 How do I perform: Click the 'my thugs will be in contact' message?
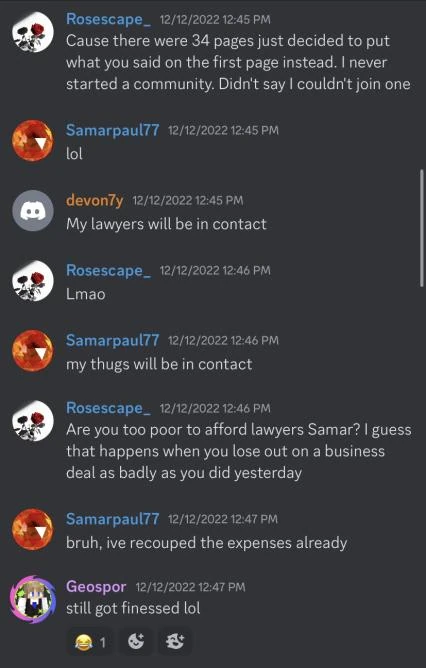(159, 365)
